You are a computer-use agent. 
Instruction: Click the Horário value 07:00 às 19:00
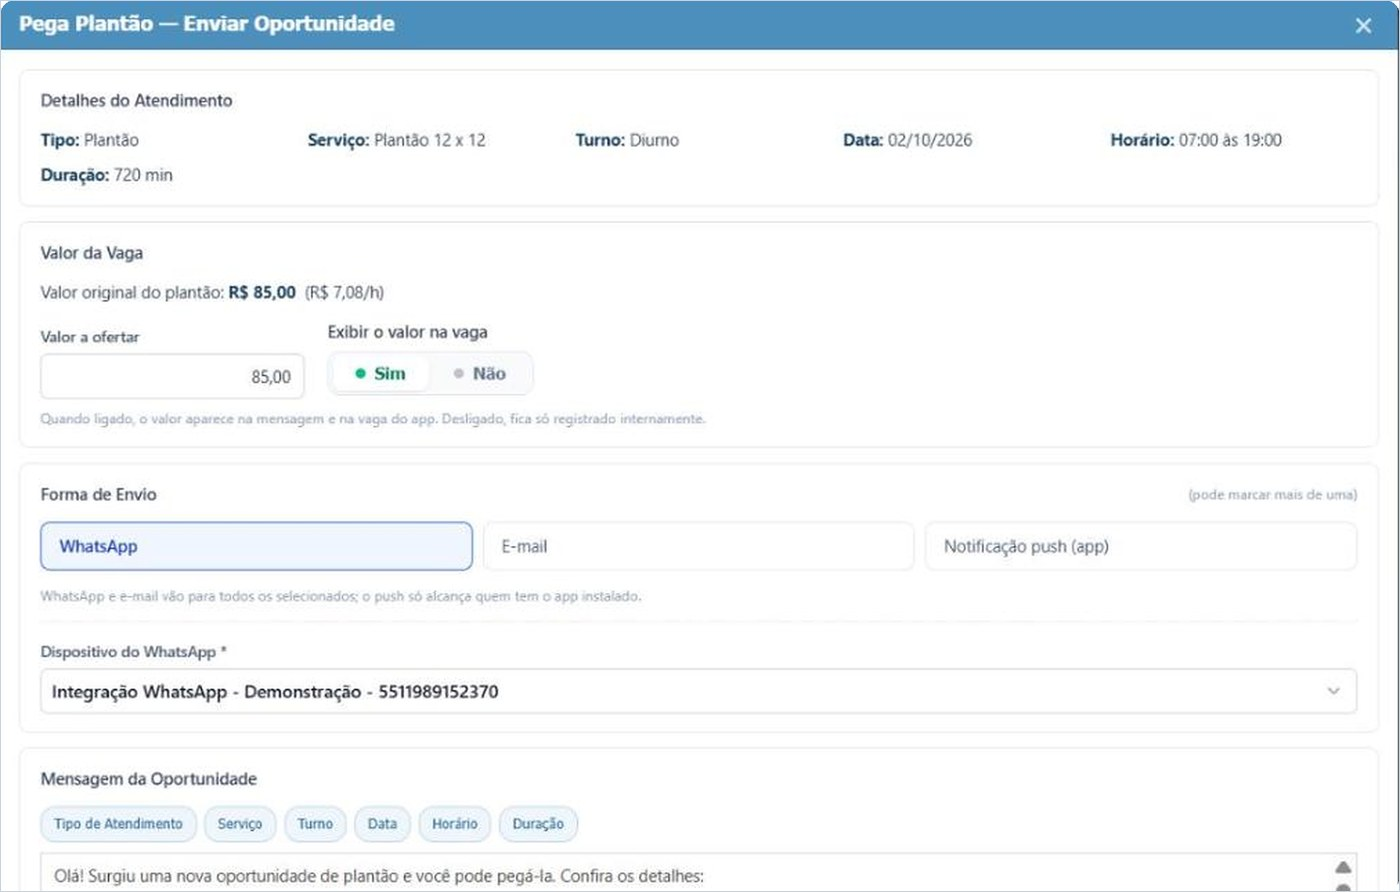click(x=1230, y=140)
